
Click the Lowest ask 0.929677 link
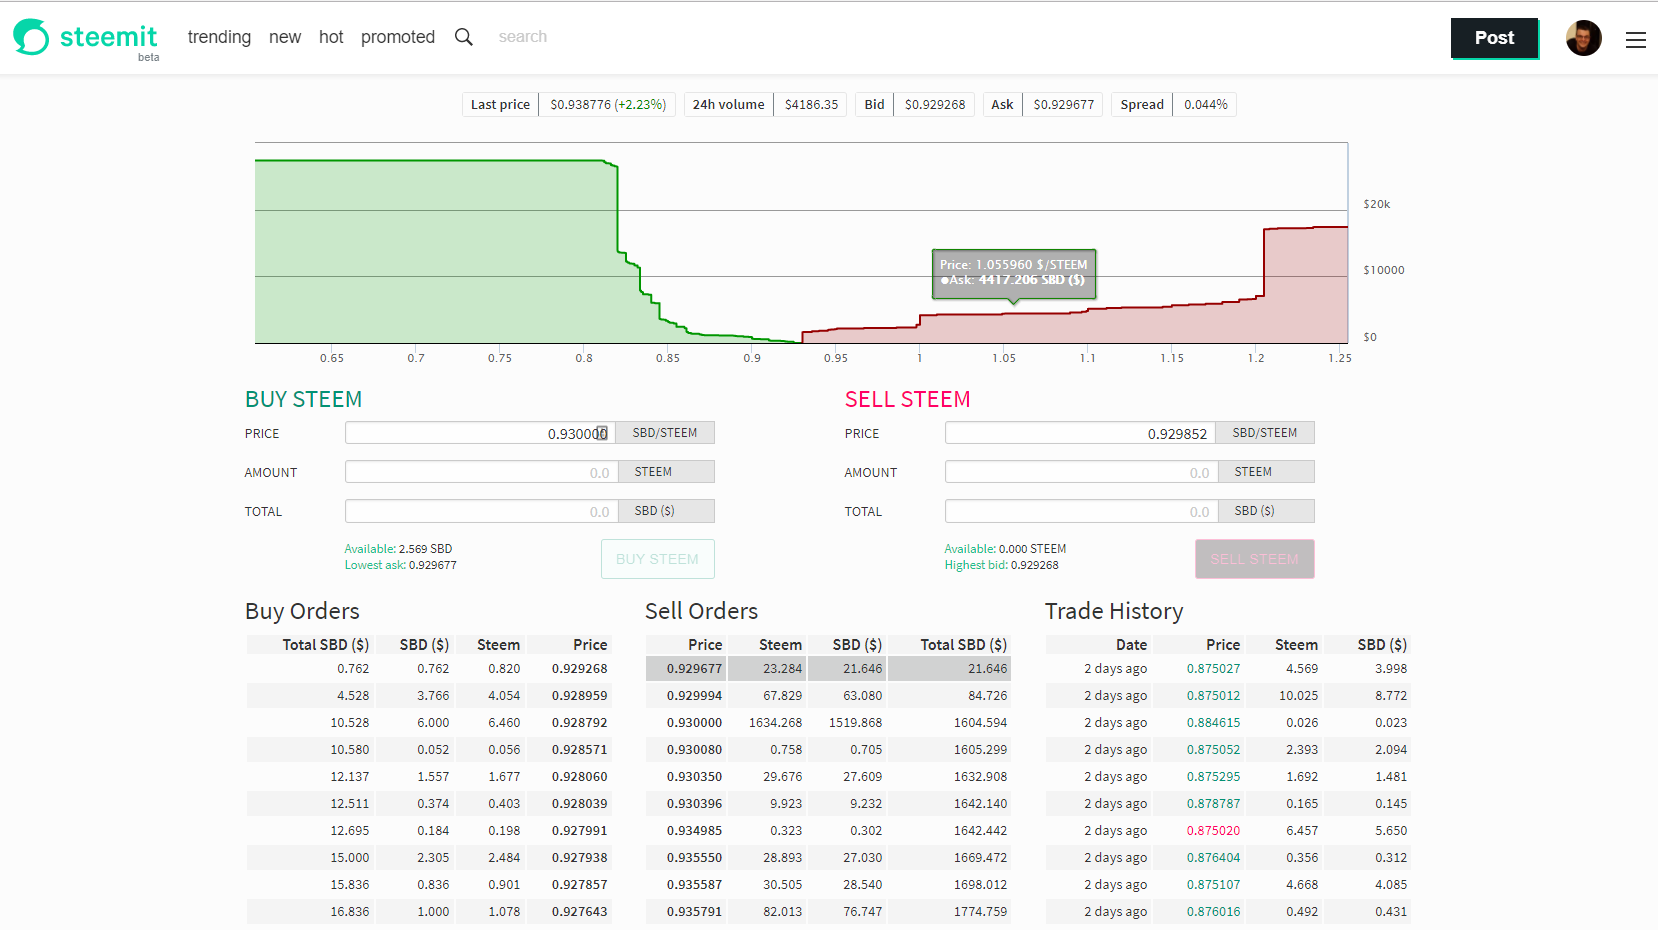(x=400, y=565)
